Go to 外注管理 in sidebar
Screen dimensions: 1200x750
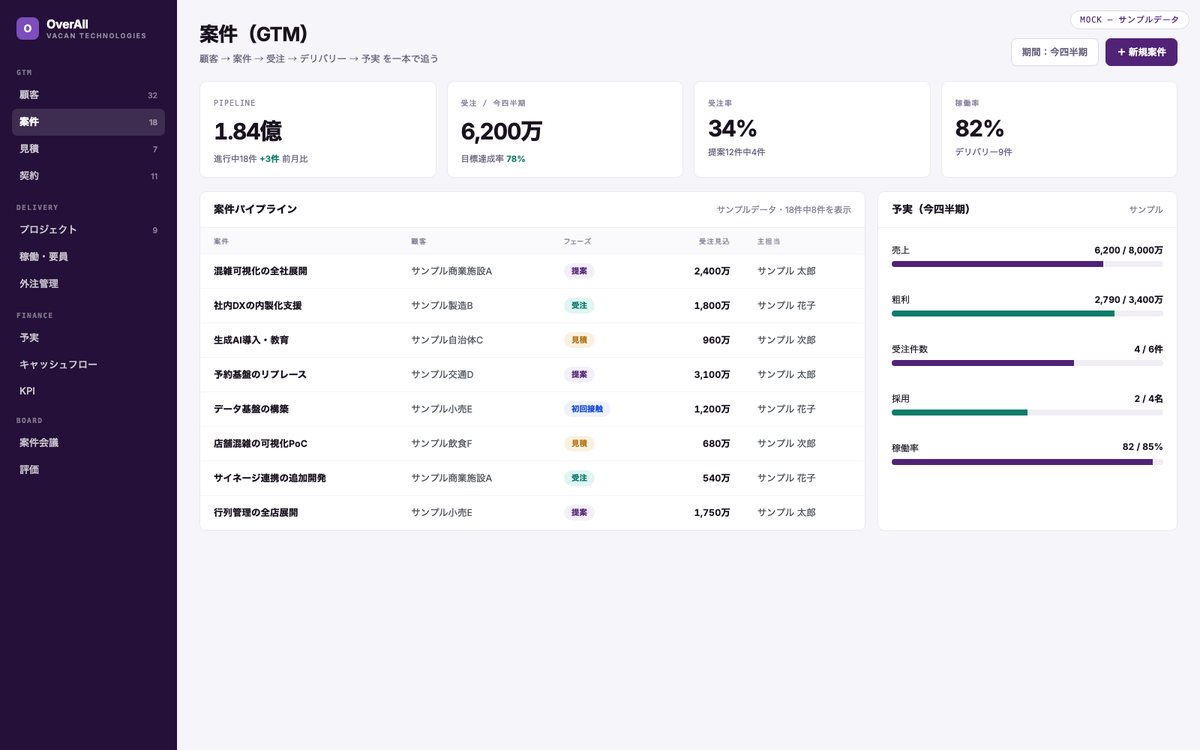tap(88, 284)
